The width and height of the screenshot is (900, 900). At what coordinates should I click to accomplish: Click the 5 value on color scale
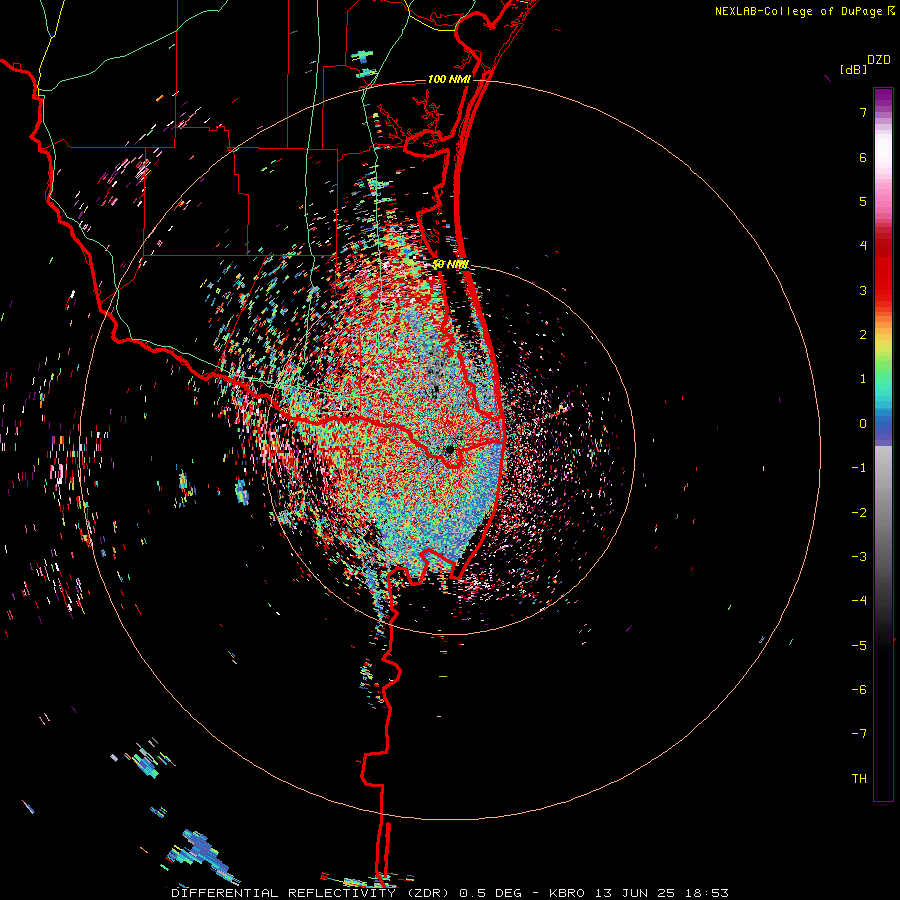863,201
